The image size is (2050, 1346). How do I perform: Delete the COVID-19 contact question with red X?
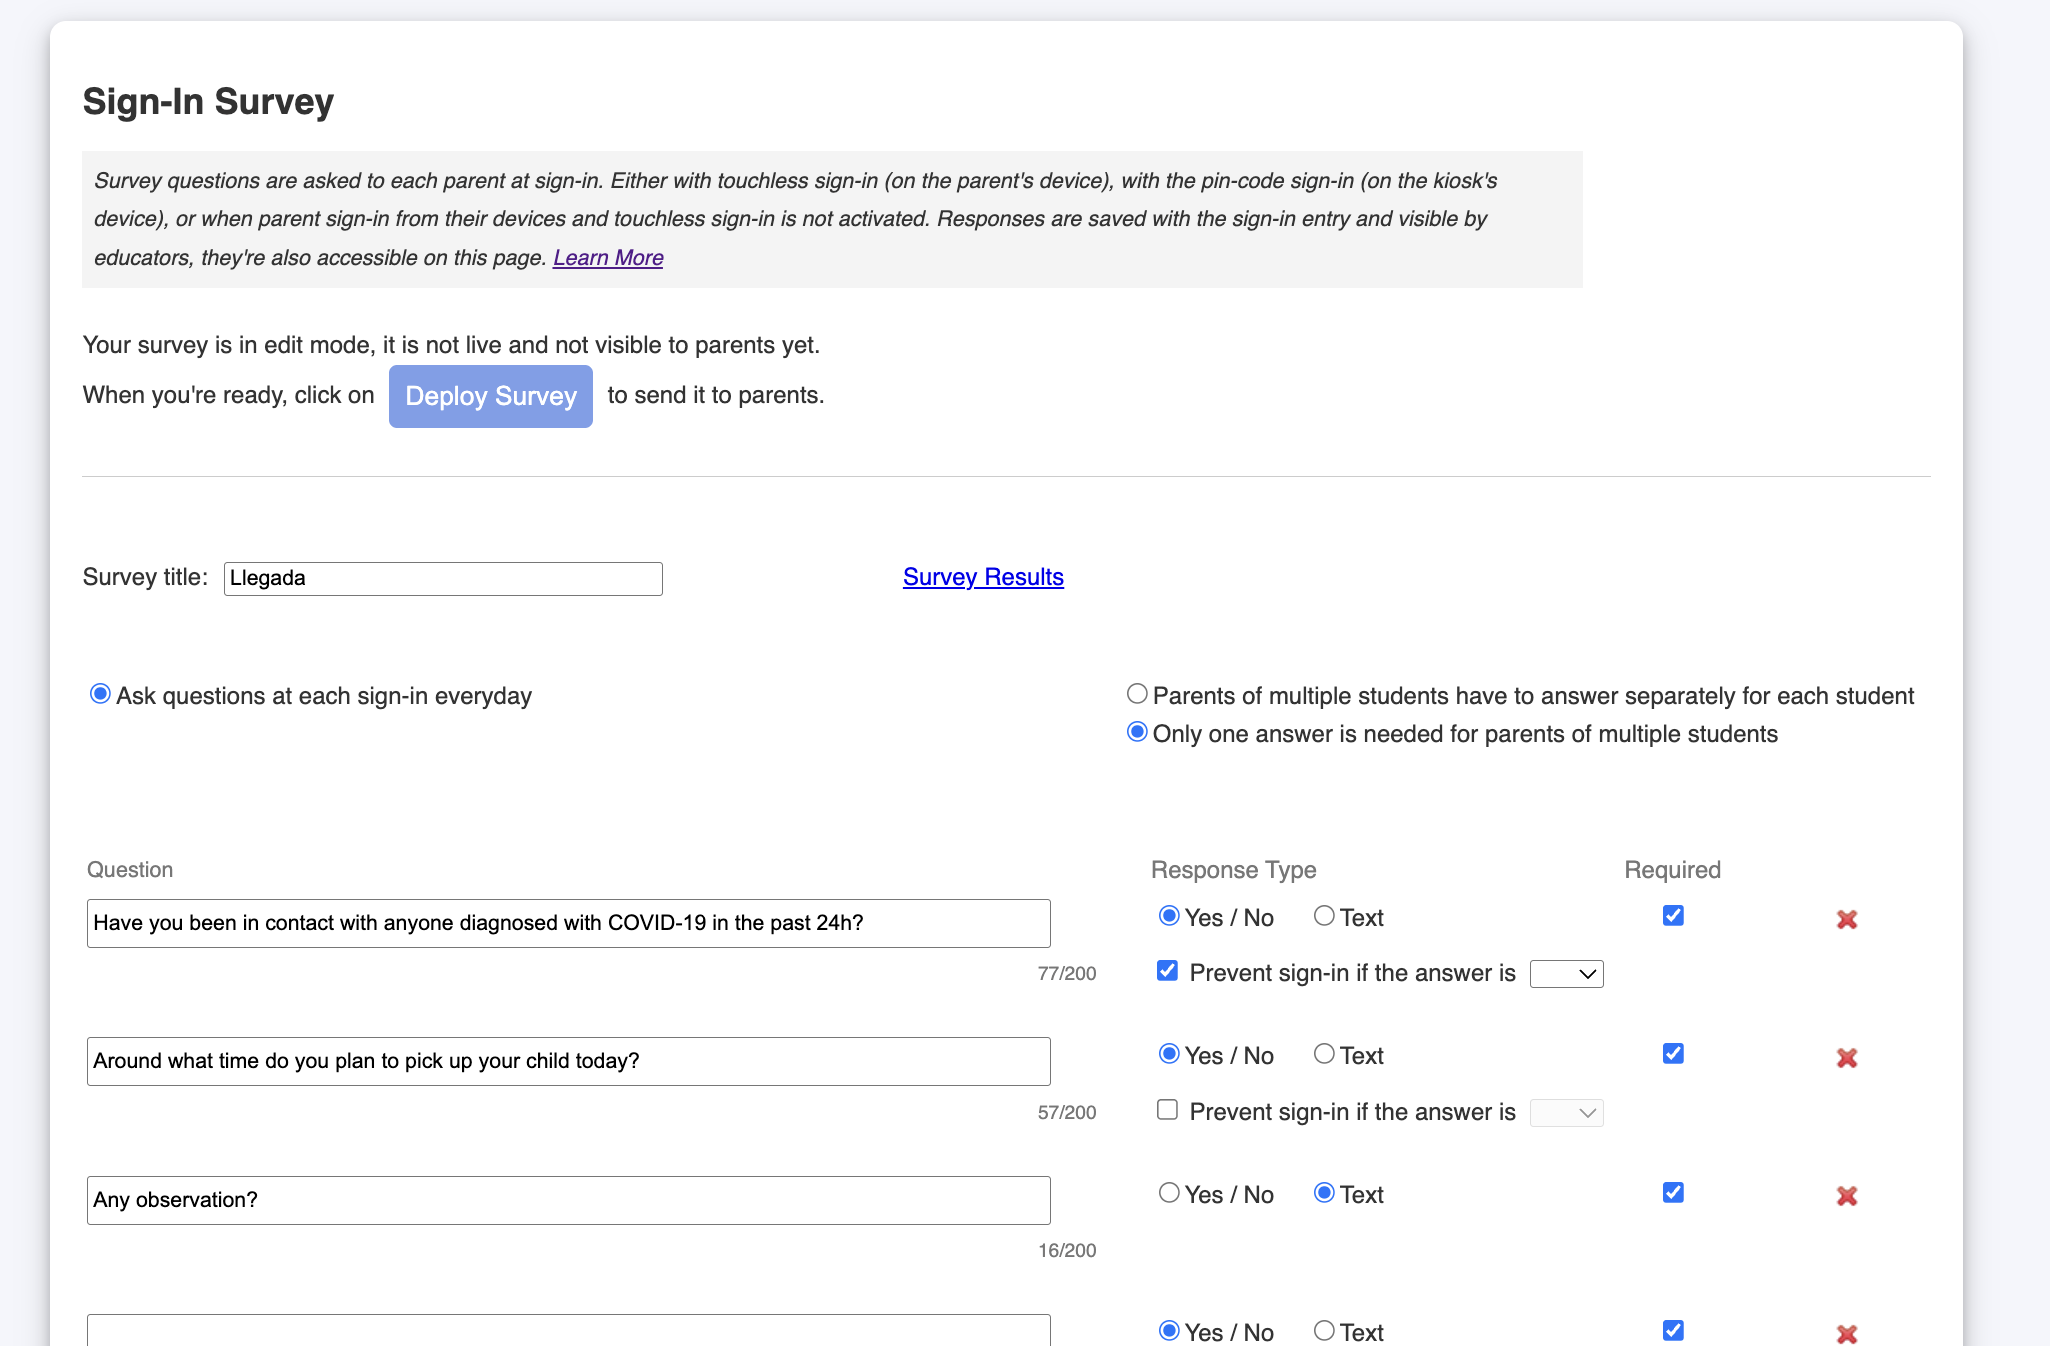click(x=1846, y=919)
